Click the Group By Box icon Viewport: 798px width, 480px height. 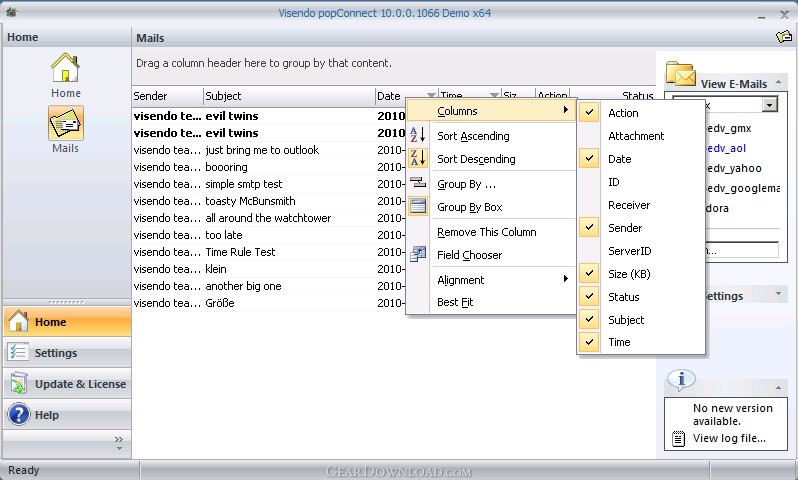(418, 206)
